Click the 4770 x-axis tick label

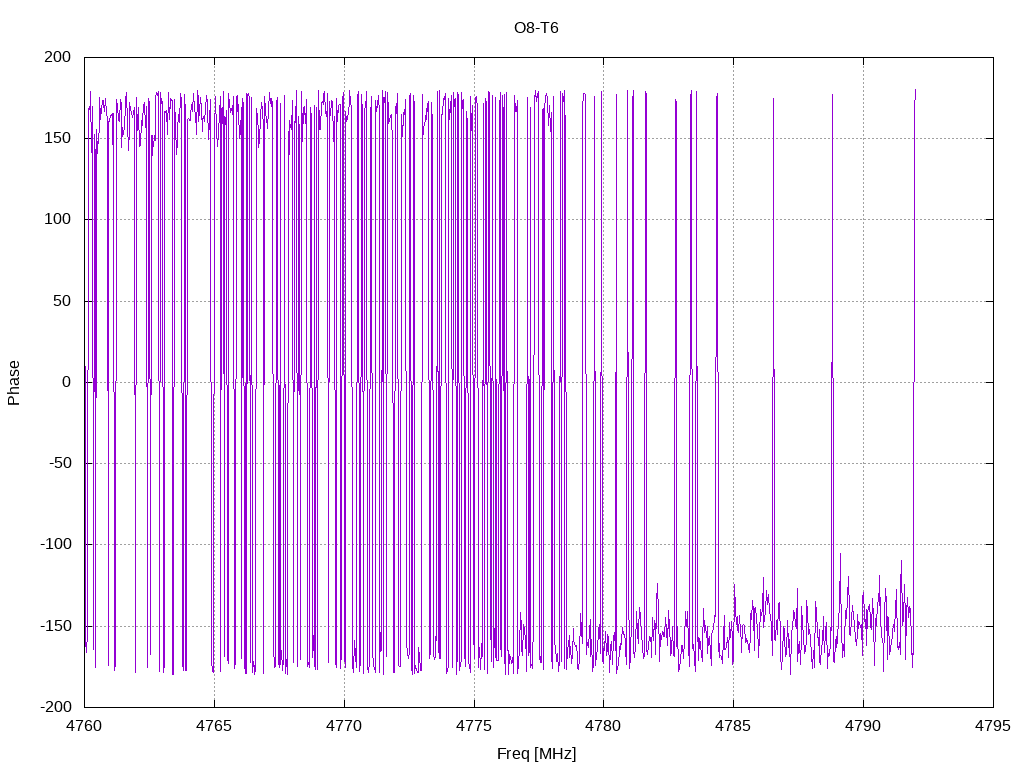[344, 726]
